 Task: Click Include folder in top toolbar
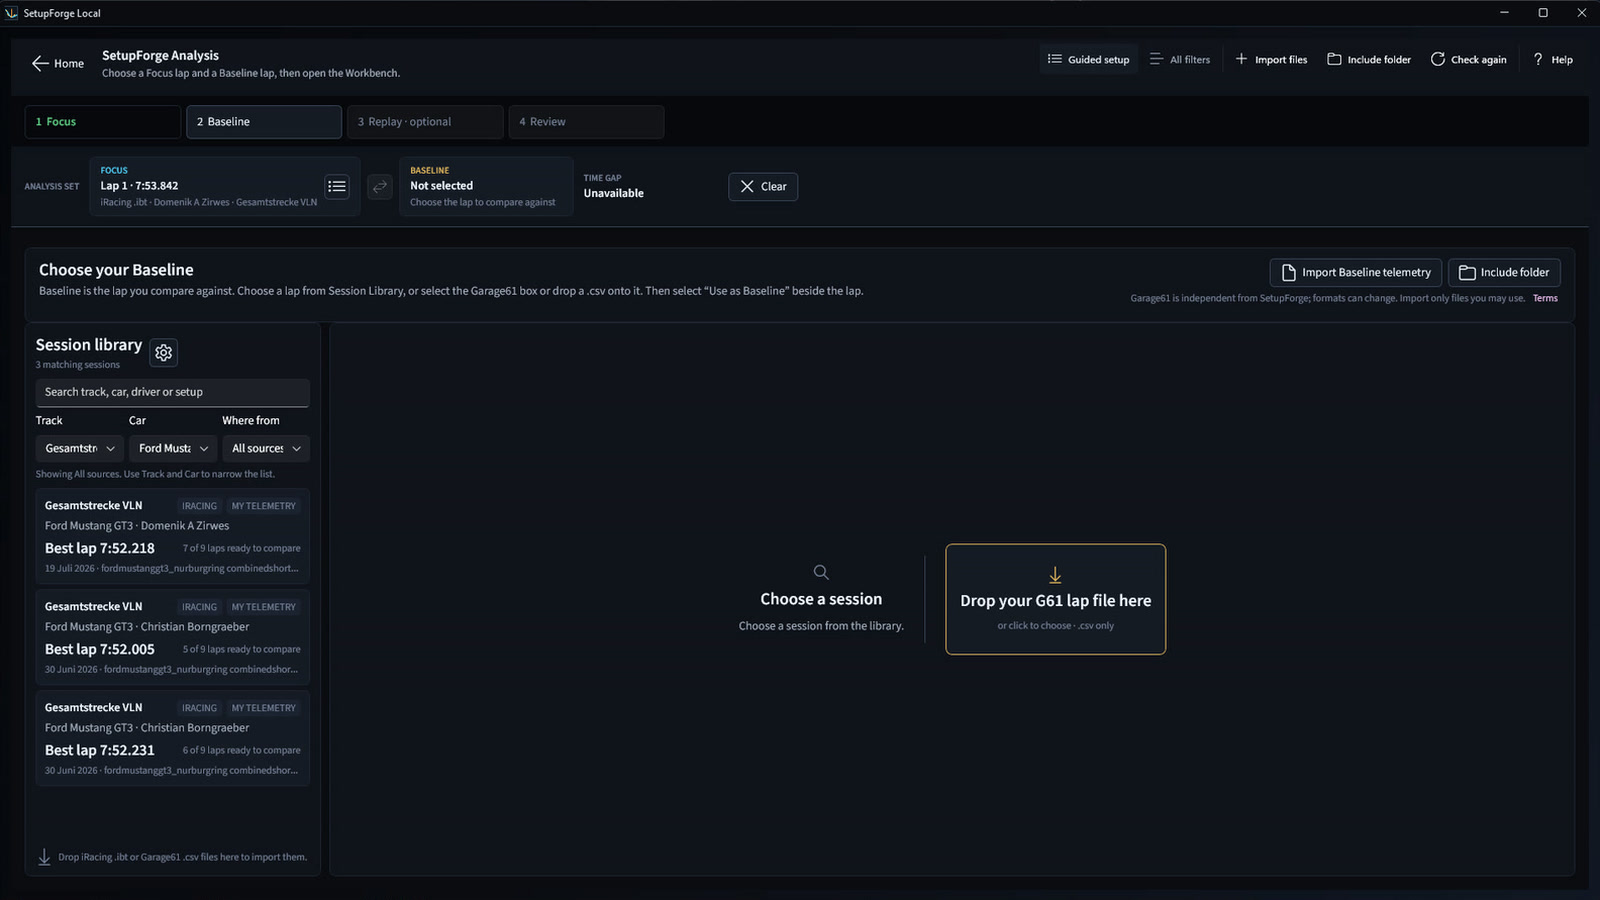point(1369,59)
